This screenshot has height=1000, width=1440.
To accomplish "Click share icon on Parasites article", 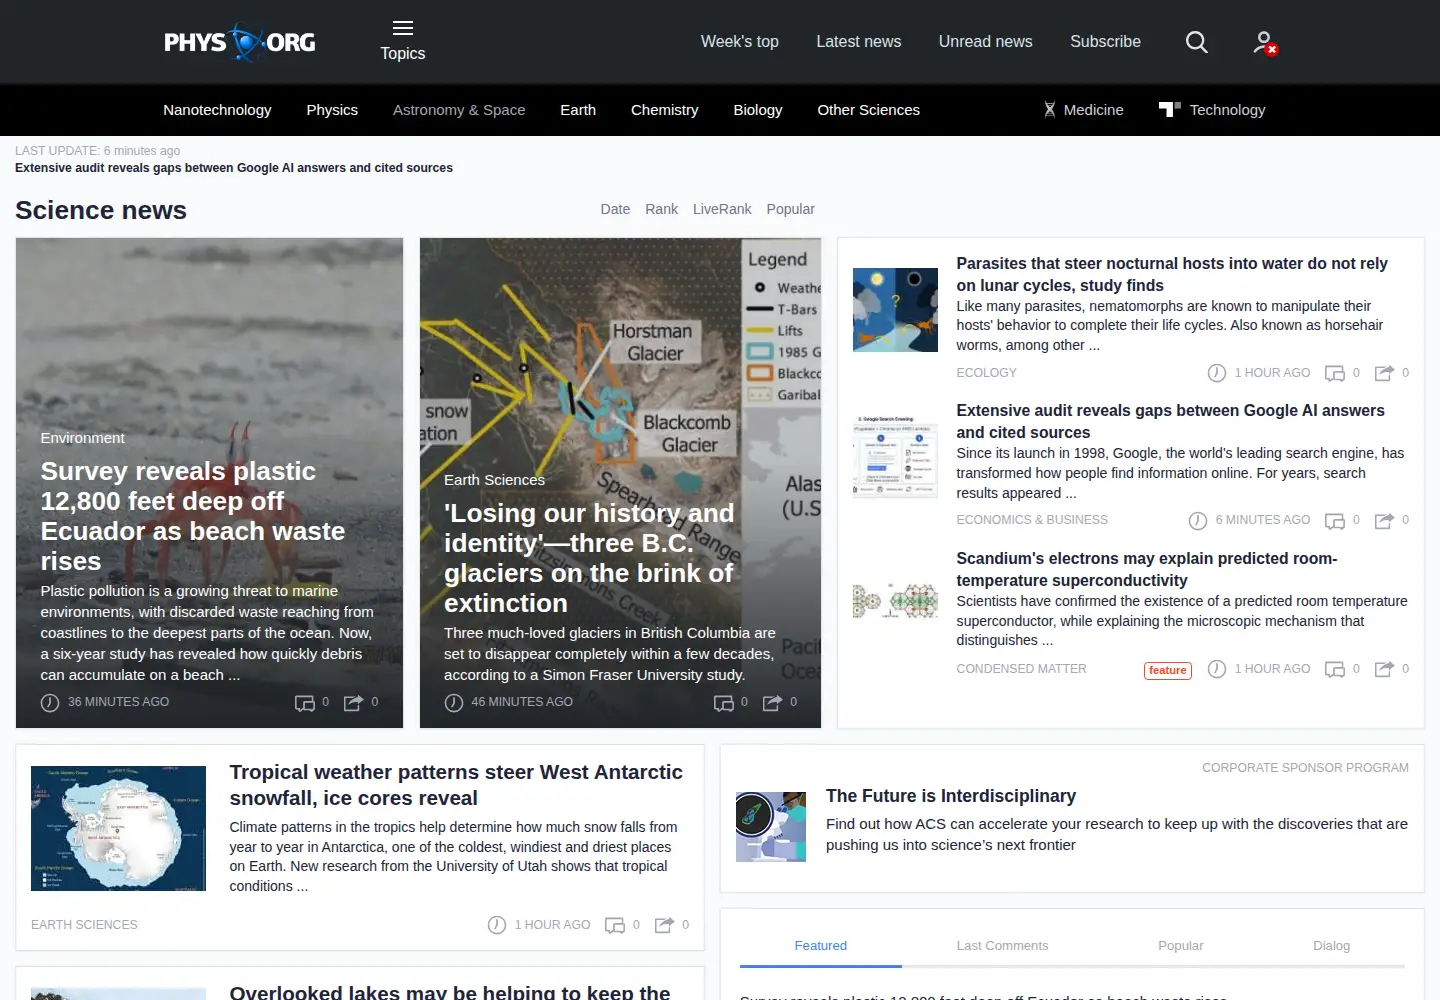I will pos(1384,373).
